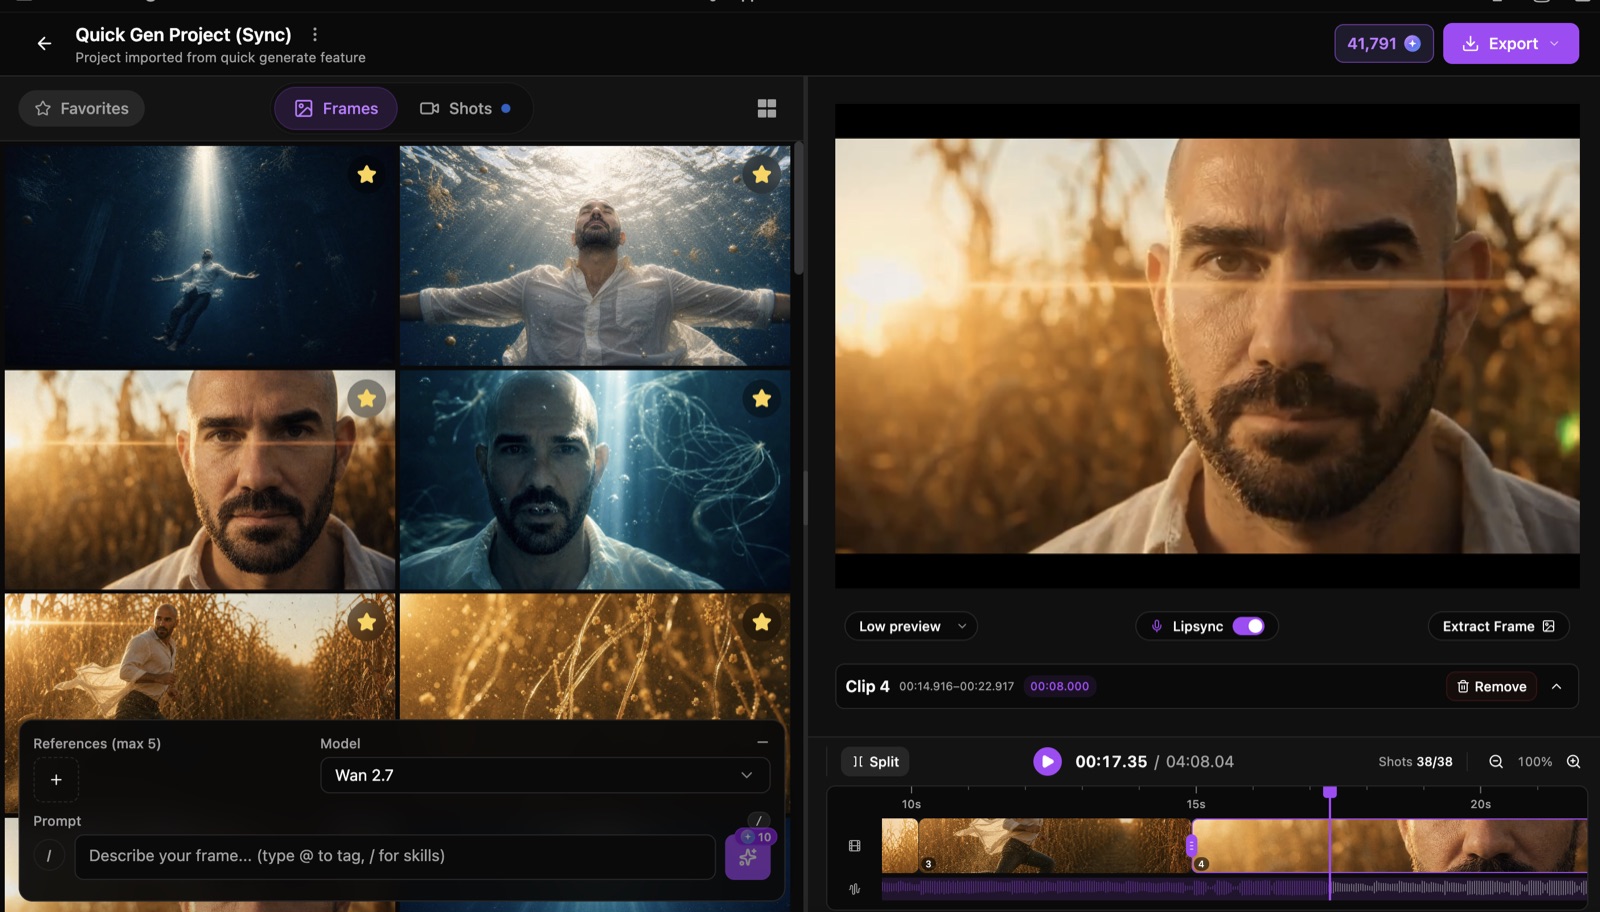
Task: Click the sparkle generate button in the prompt panel
Action: pos(748,857)
